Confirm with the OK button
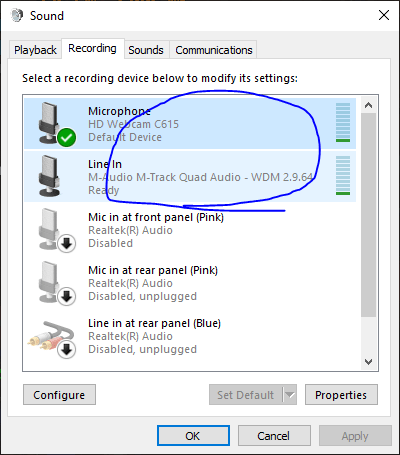The image size is (400, 455). click(x=193, y=436)
